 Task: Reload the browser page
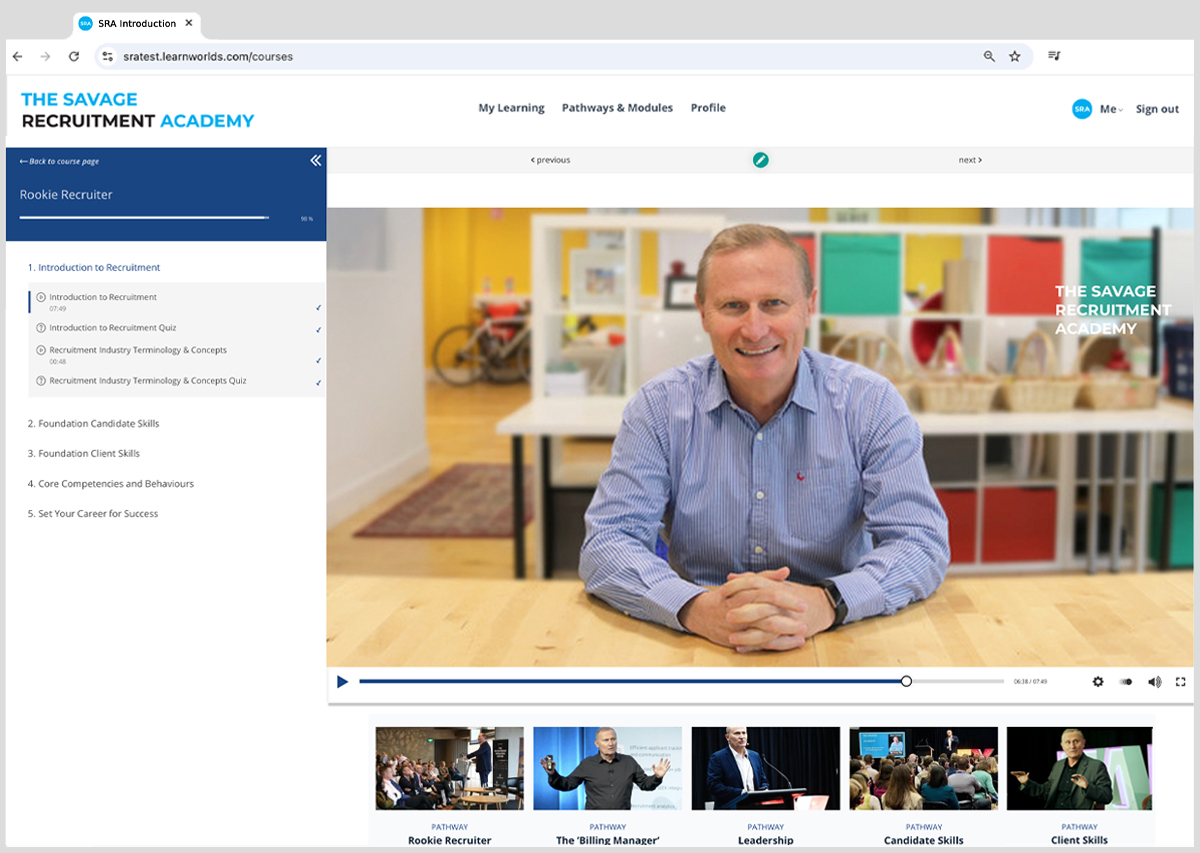coord(73,57)
